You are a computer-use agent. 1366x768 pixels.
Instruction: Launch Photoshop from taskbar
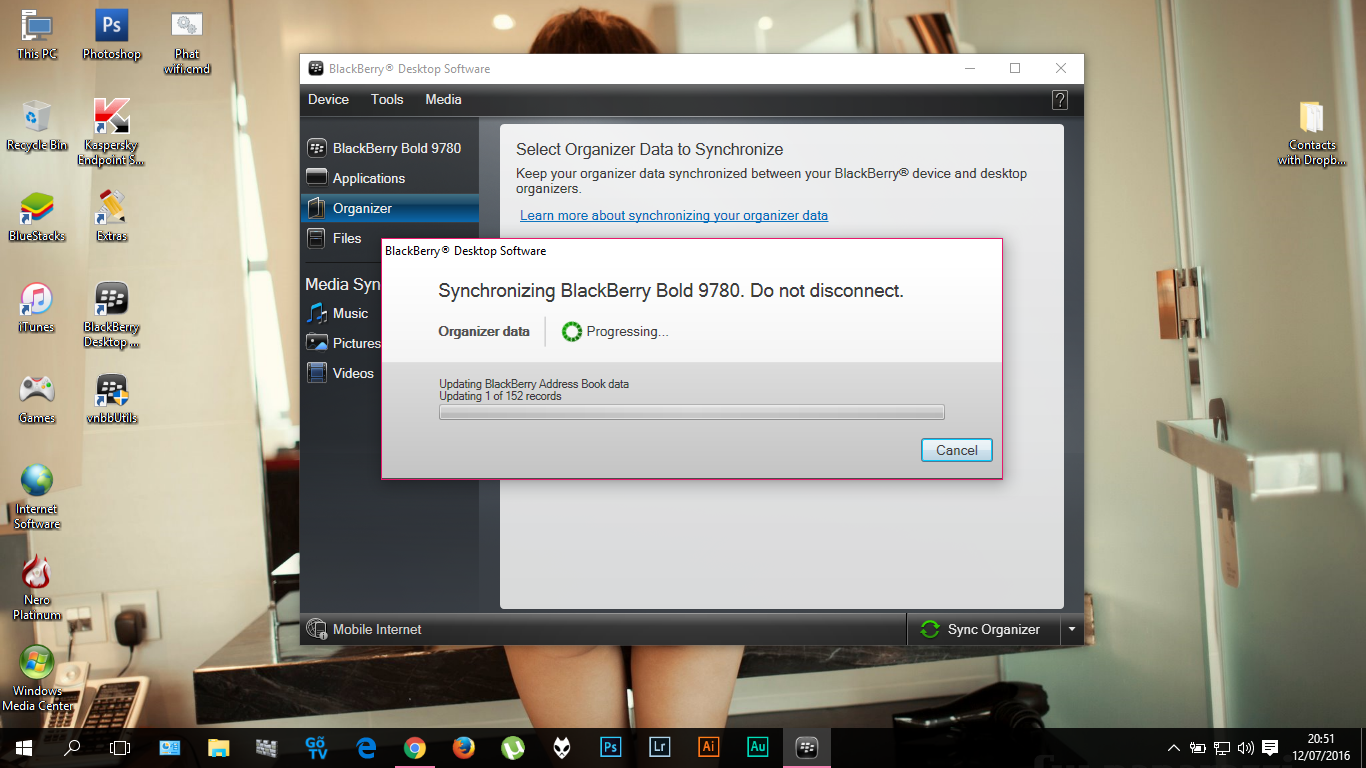610,747
